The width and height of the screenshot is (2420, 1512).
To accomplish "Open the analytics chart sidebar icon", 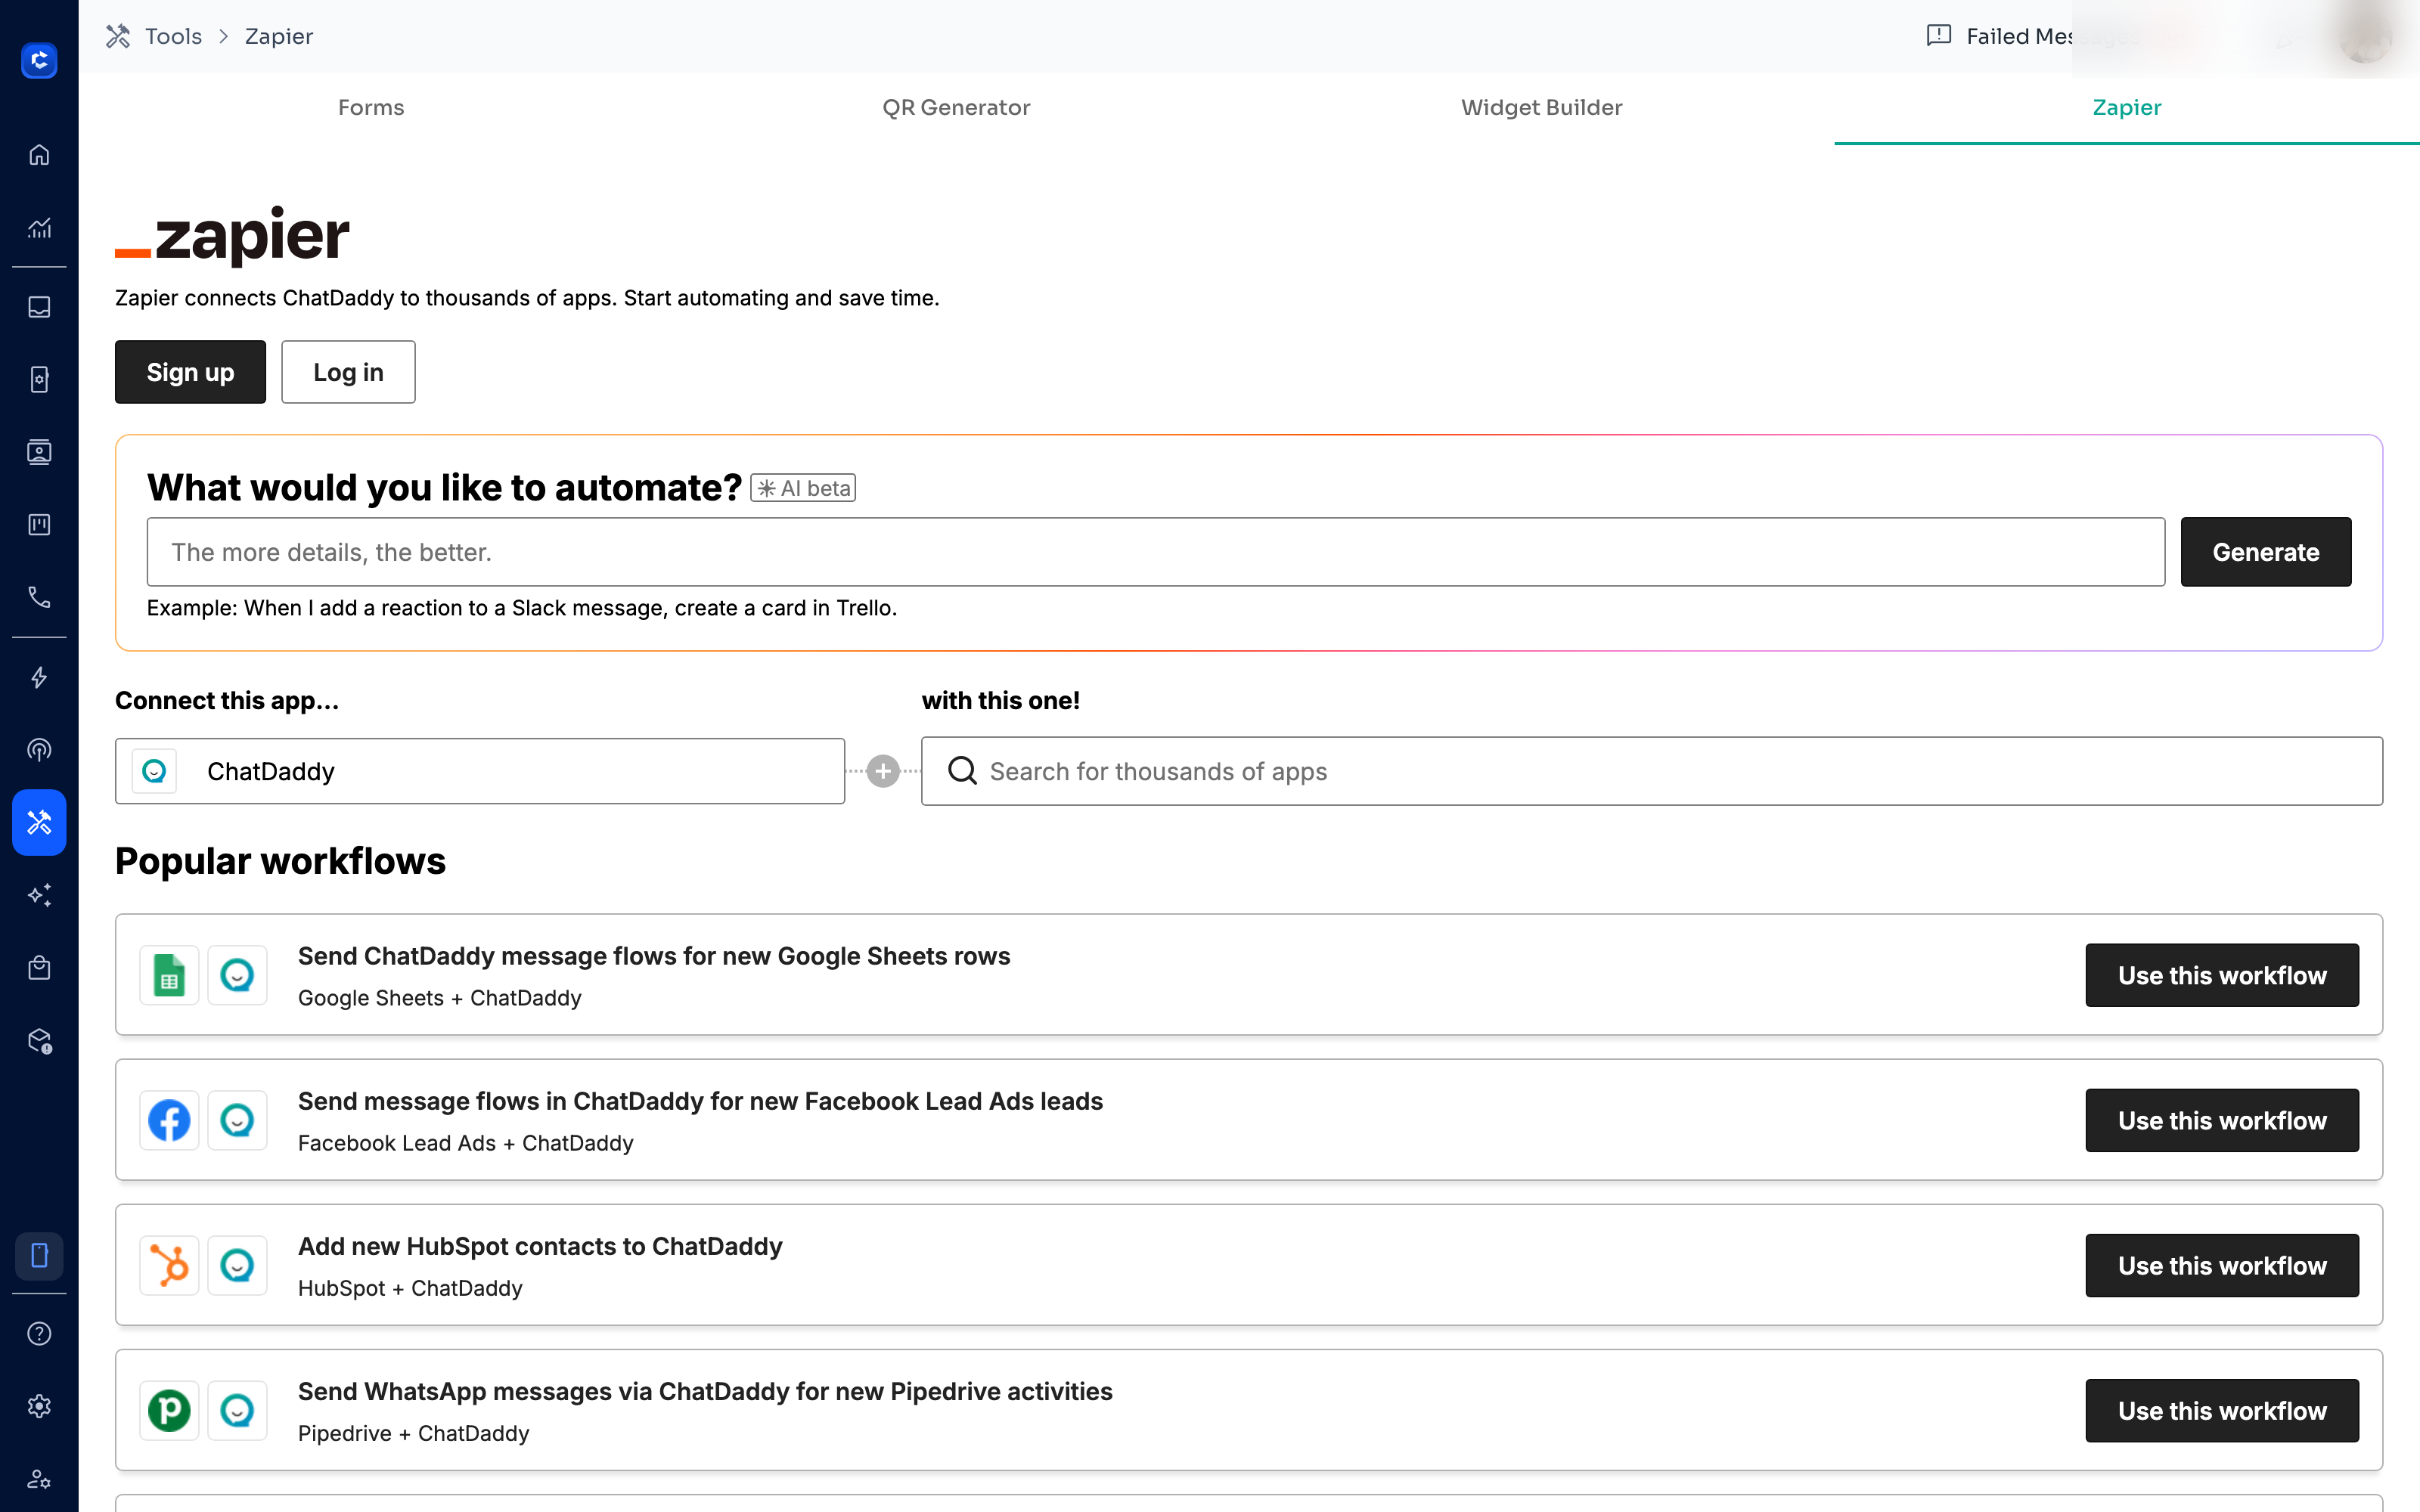I will point(39,228).
